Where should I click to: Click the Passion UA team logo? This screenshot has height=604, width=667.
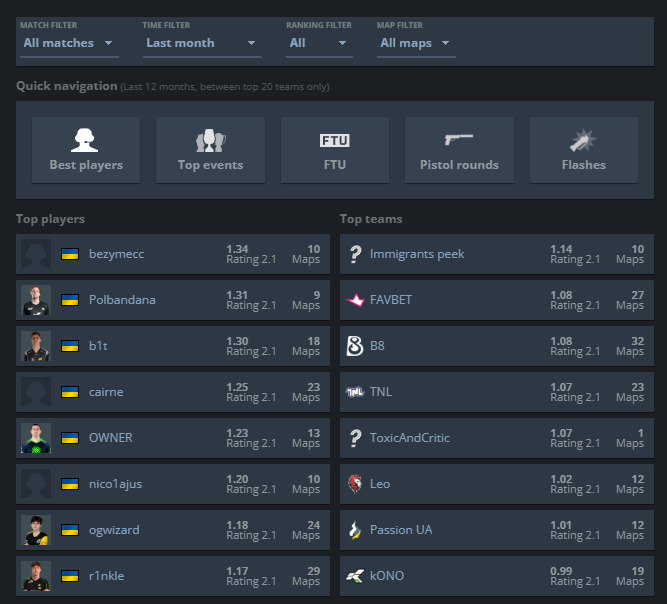tap(355, 530)
